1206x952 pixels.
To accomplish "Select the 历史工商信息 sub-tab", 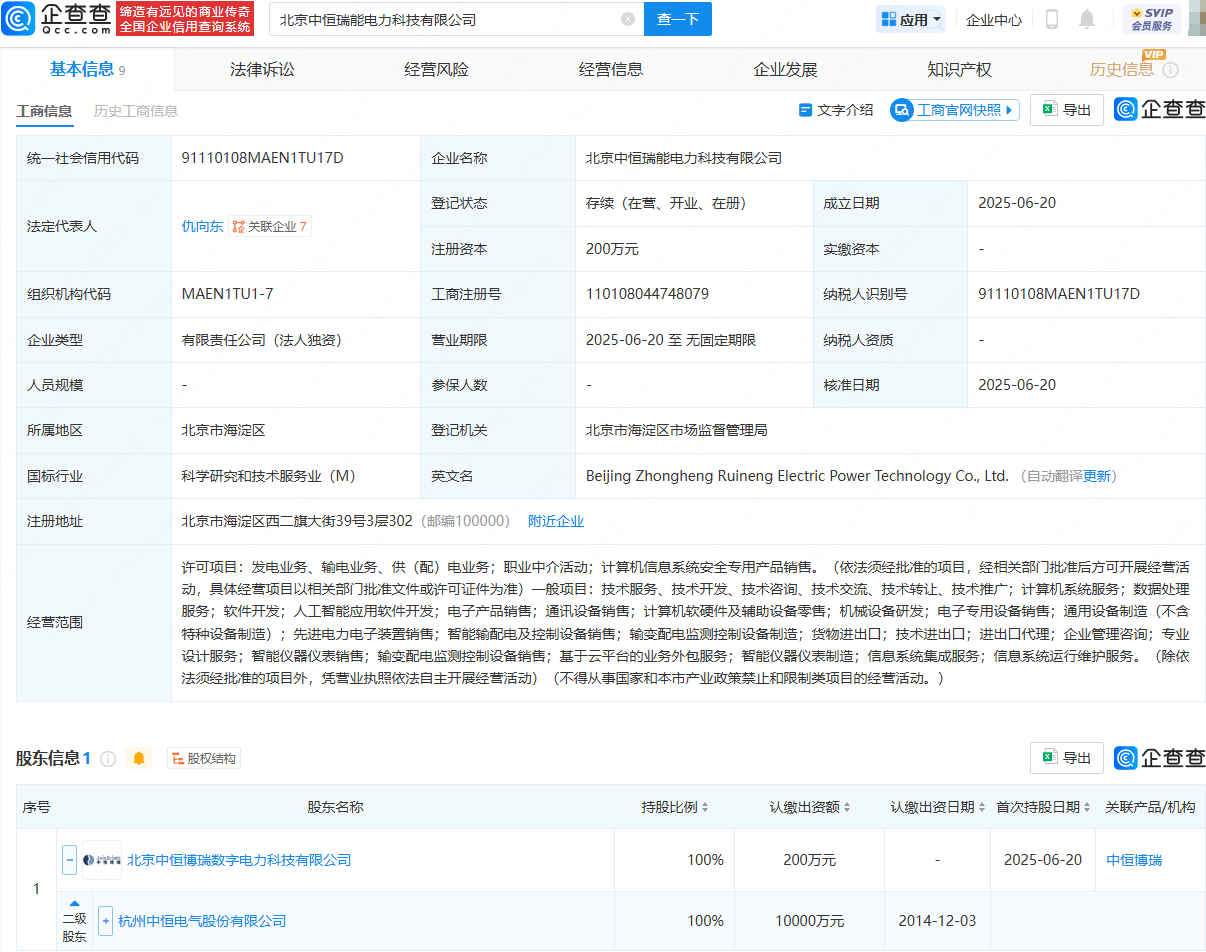I will (136, 111).
